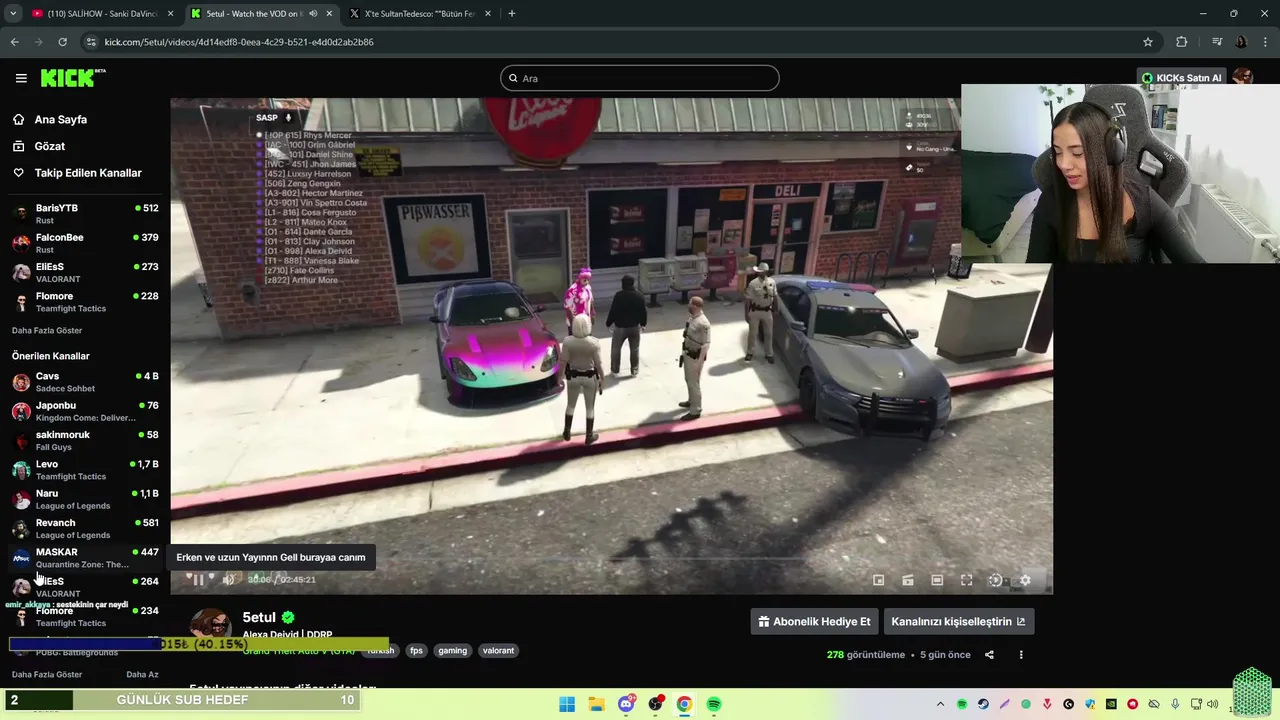Open the Naru channel
The height and width of the screenshot is (720, 1280).
click(84, 499)
